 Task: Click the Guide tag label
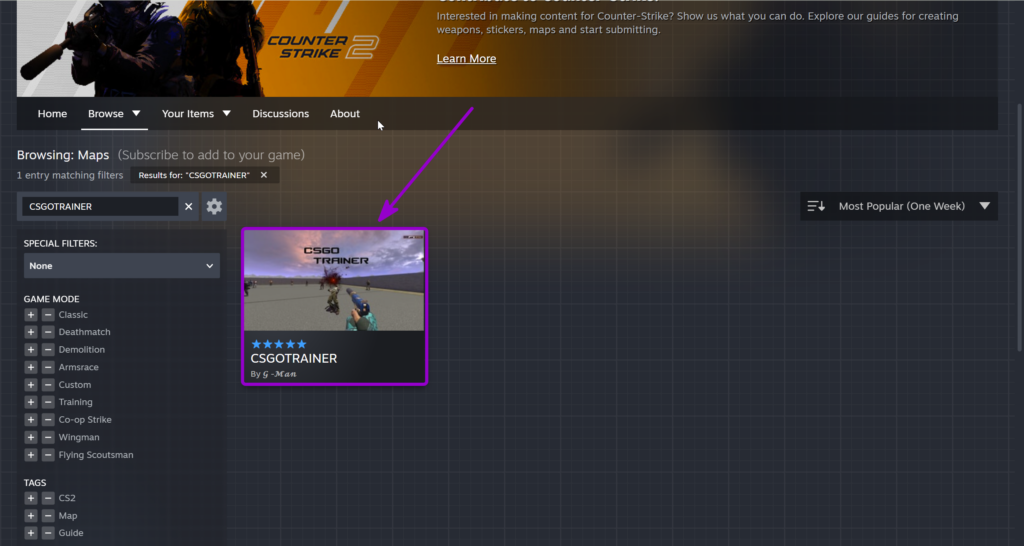tap(71, 533)
